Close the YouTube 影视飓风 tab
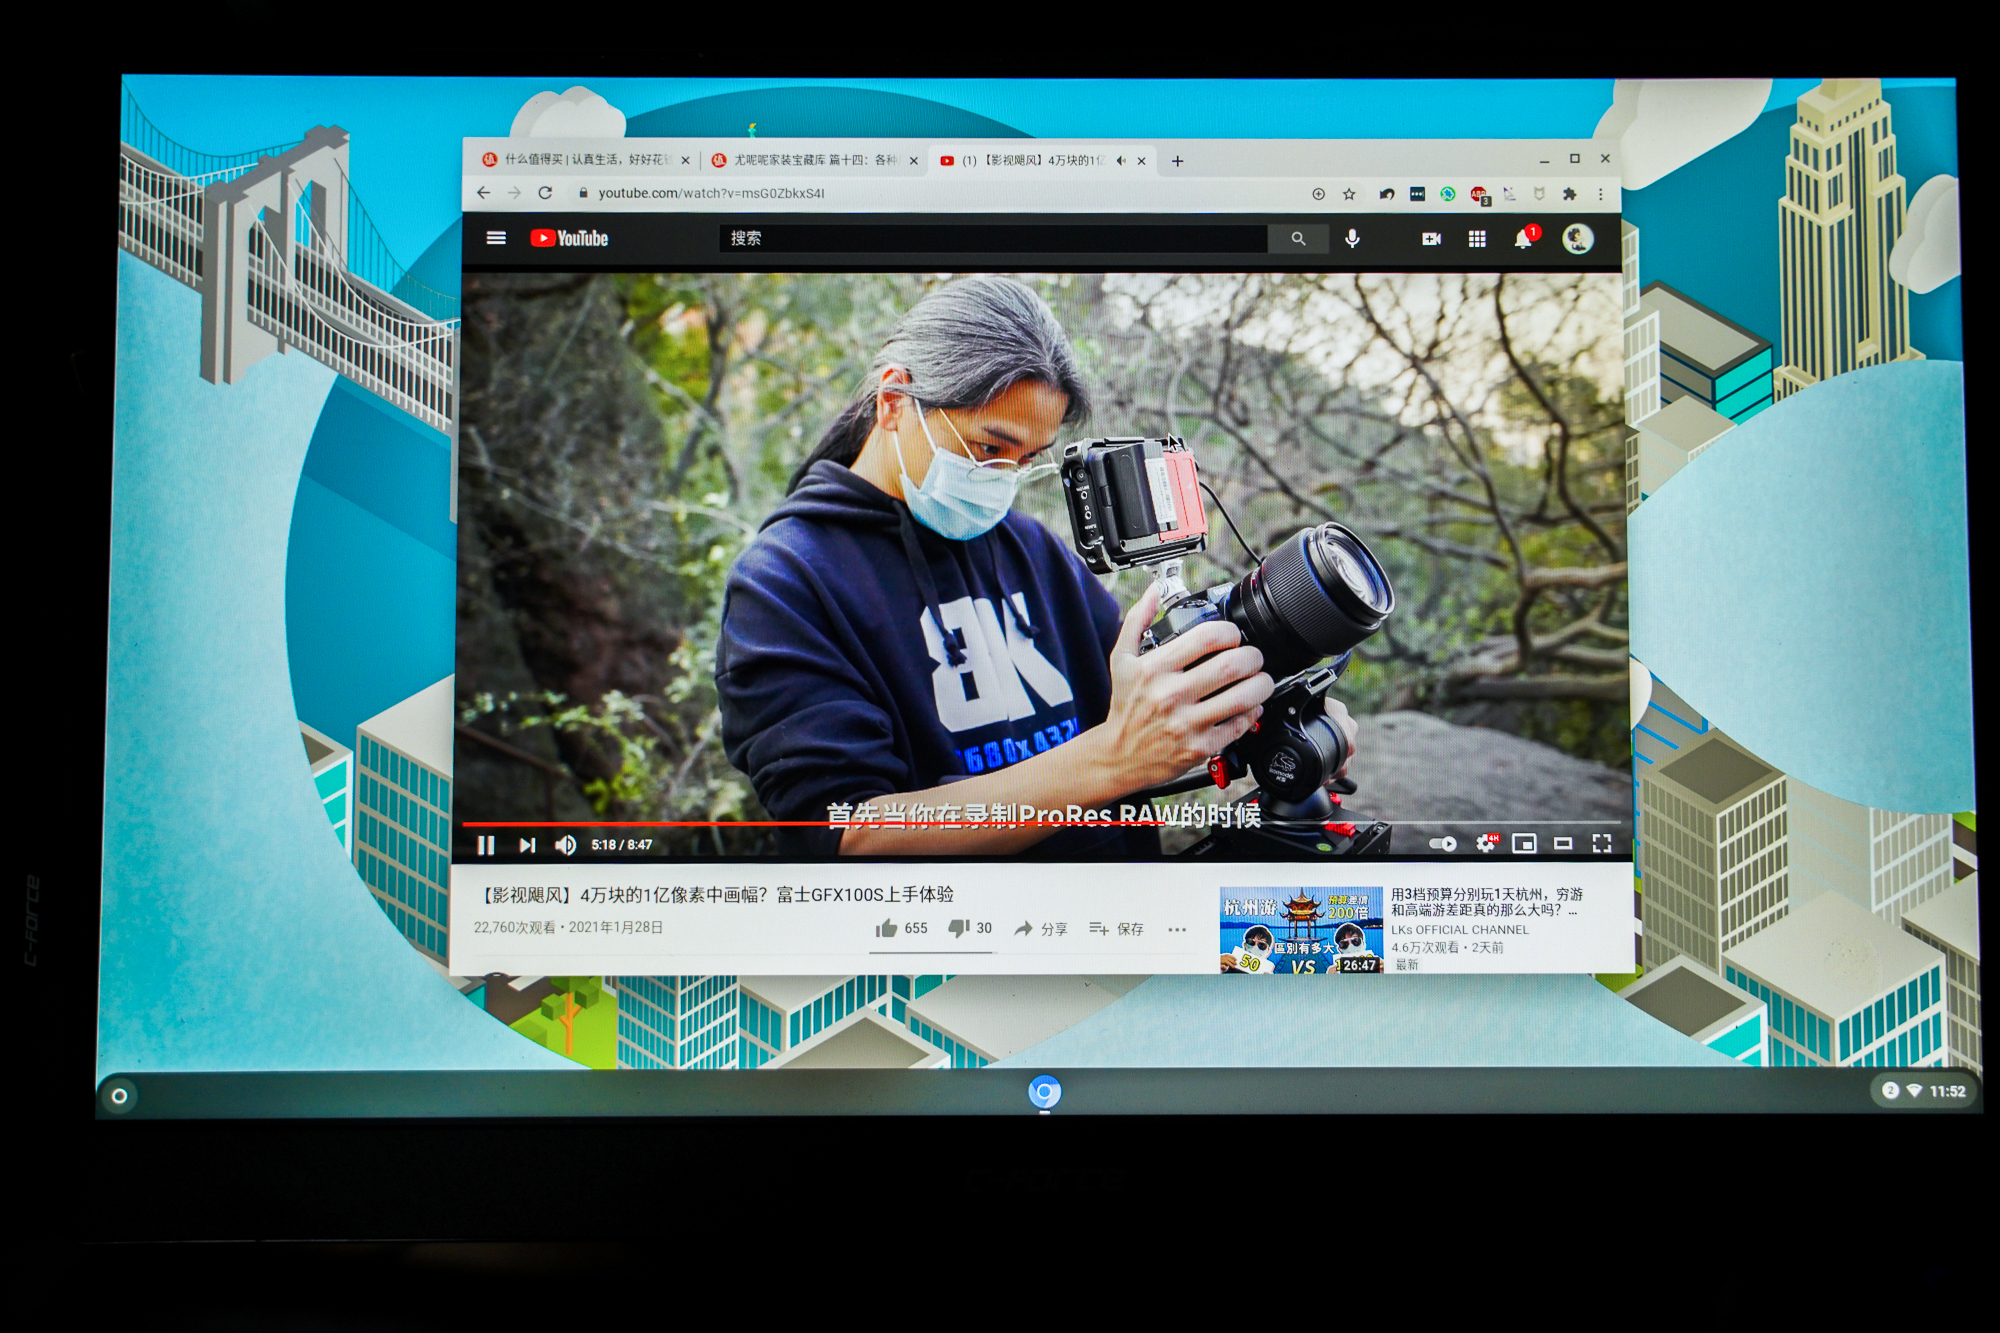 point(1141,160)
